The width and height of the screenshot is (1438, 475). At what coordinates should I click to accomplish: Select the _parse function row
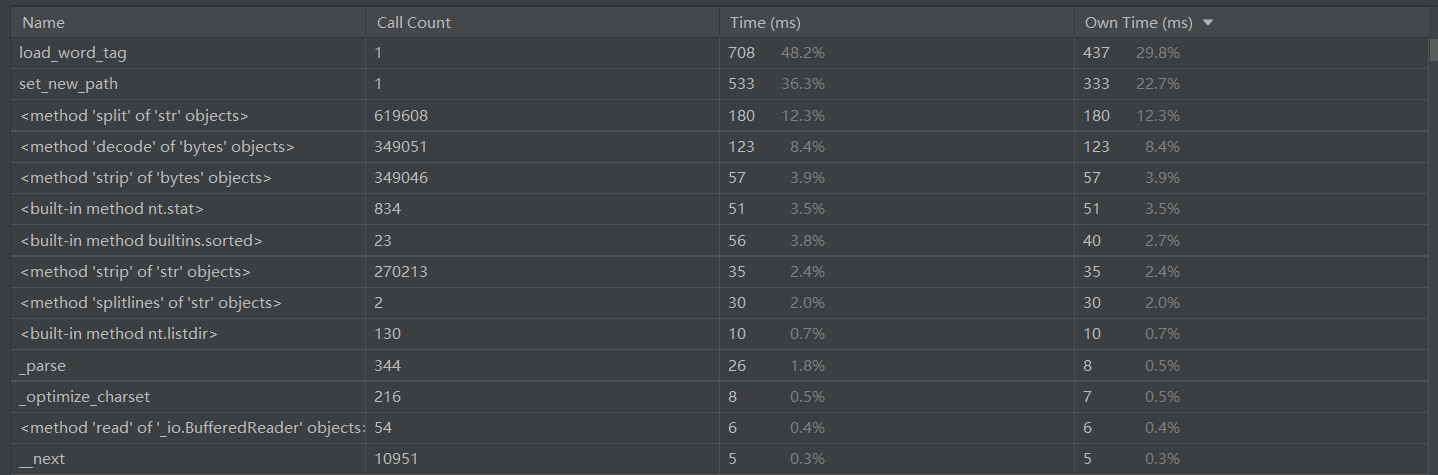(x=719, y=365)
